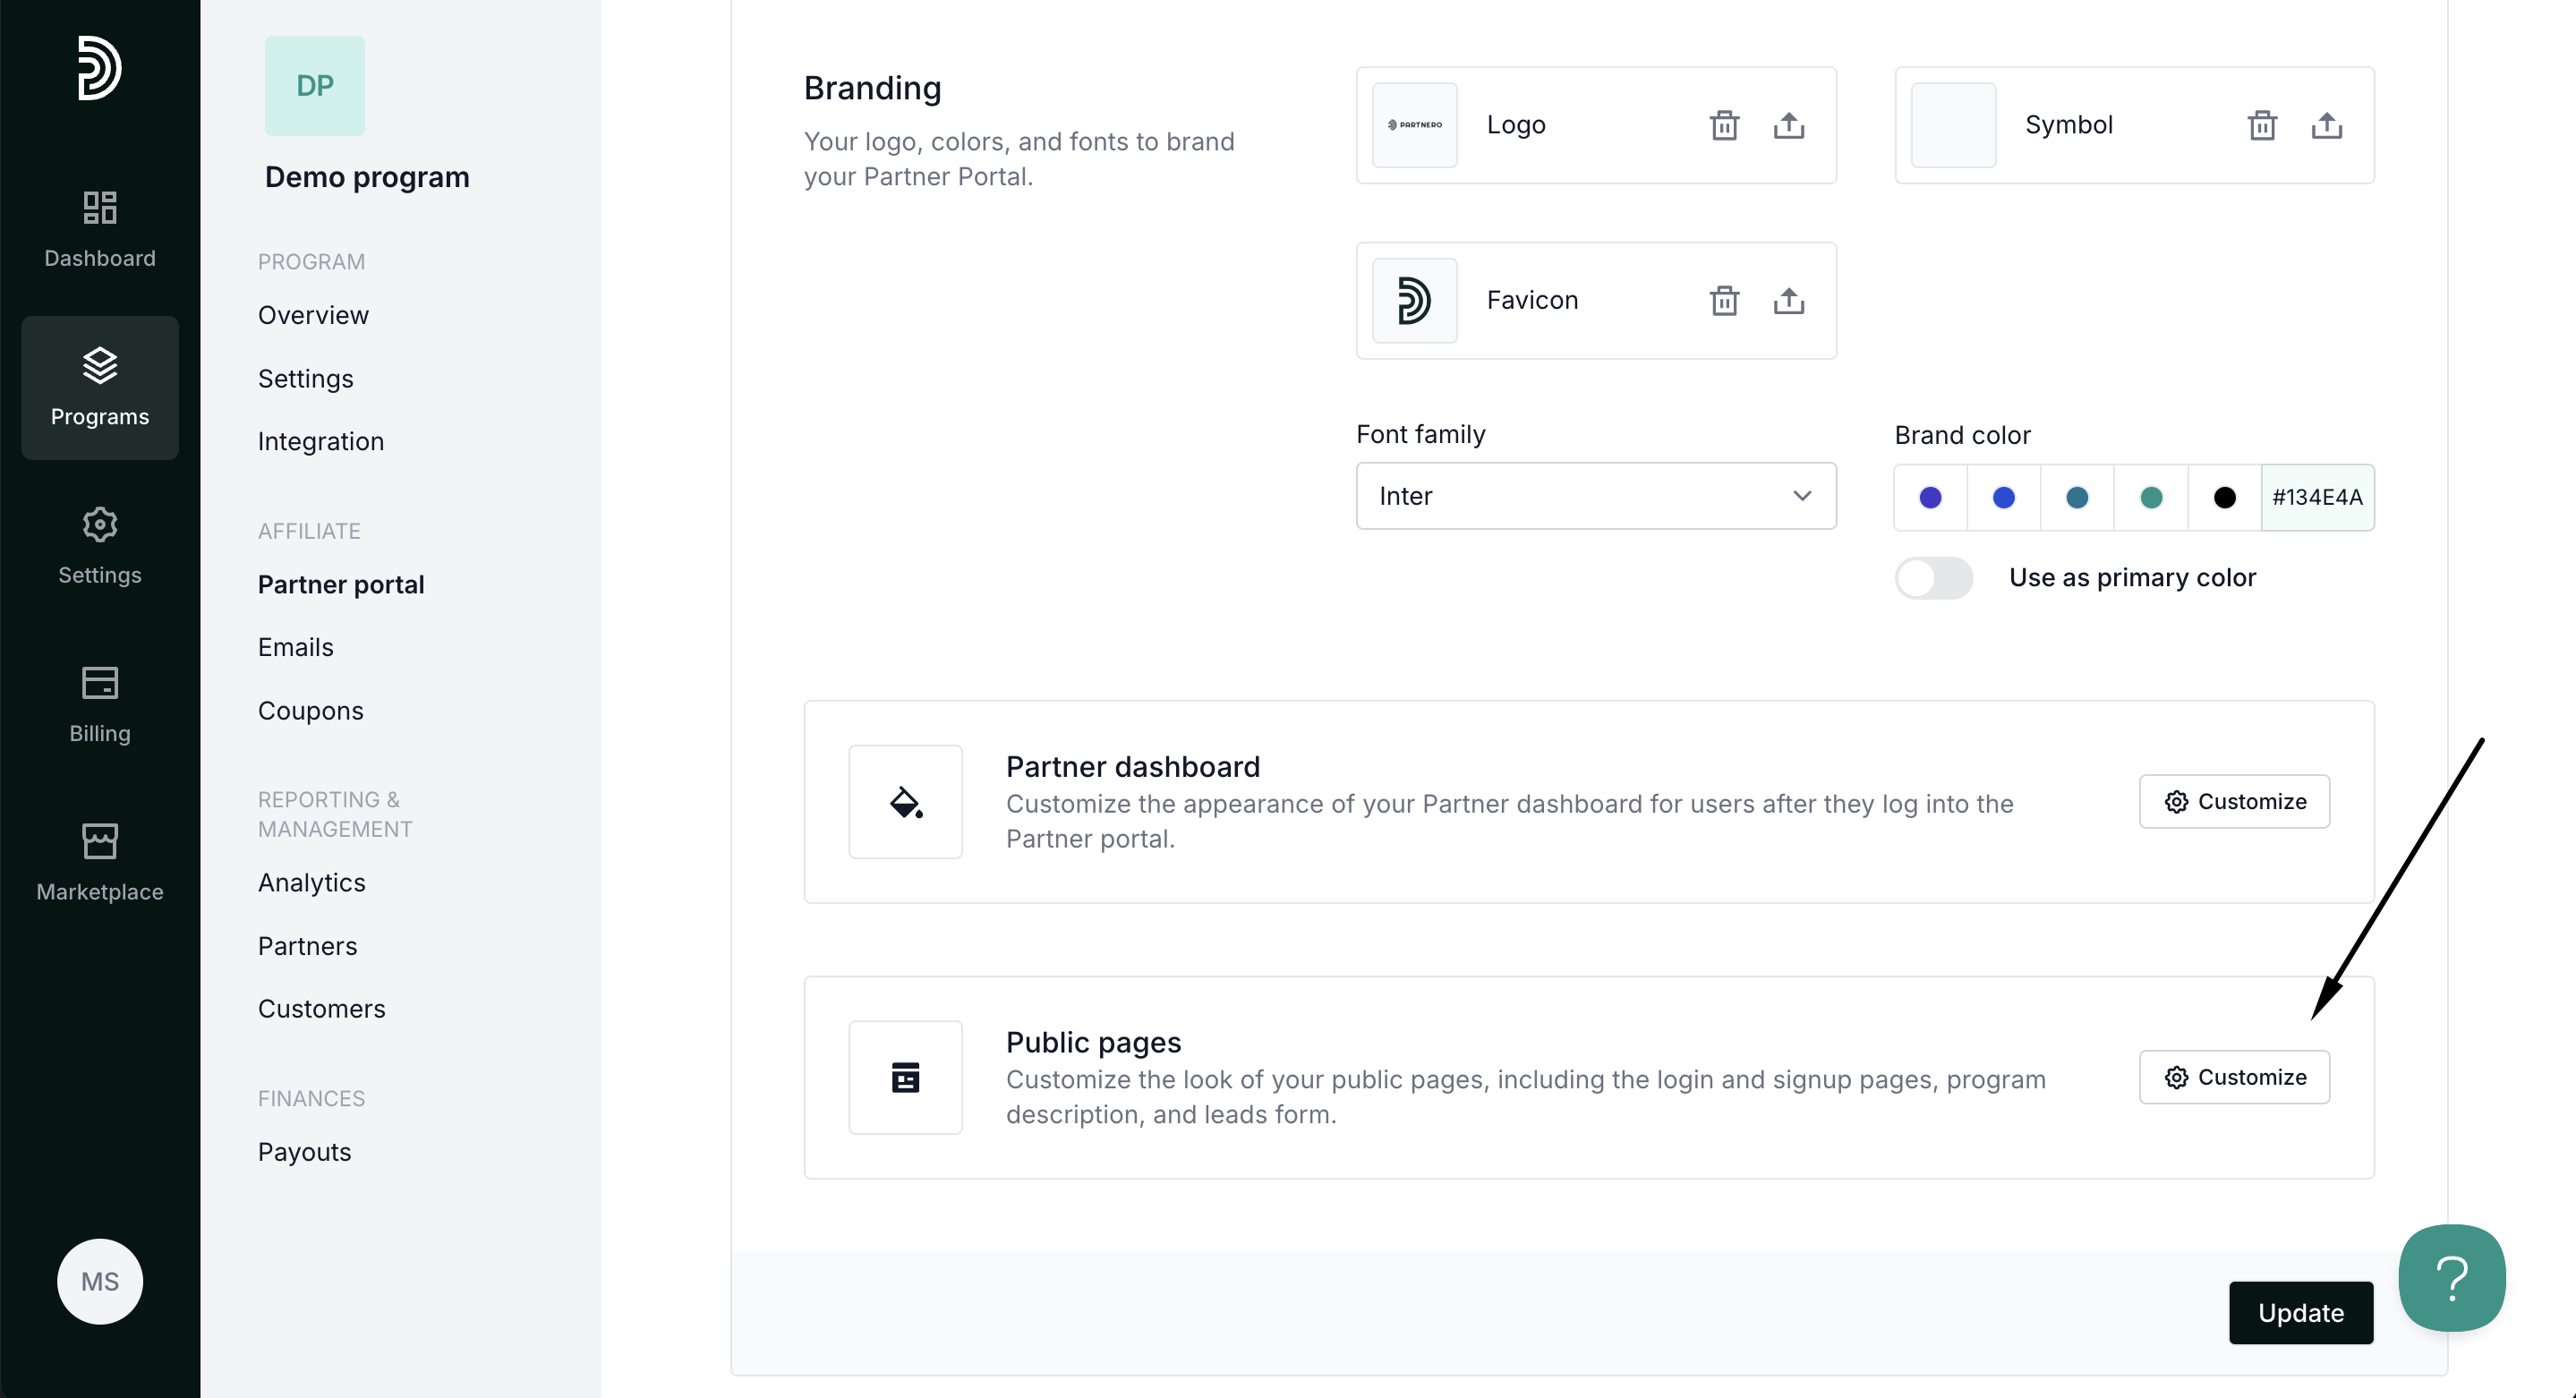This screenshot has width=2576, height=1398.
Task: Open the Emails page
Action: (296, 647)
